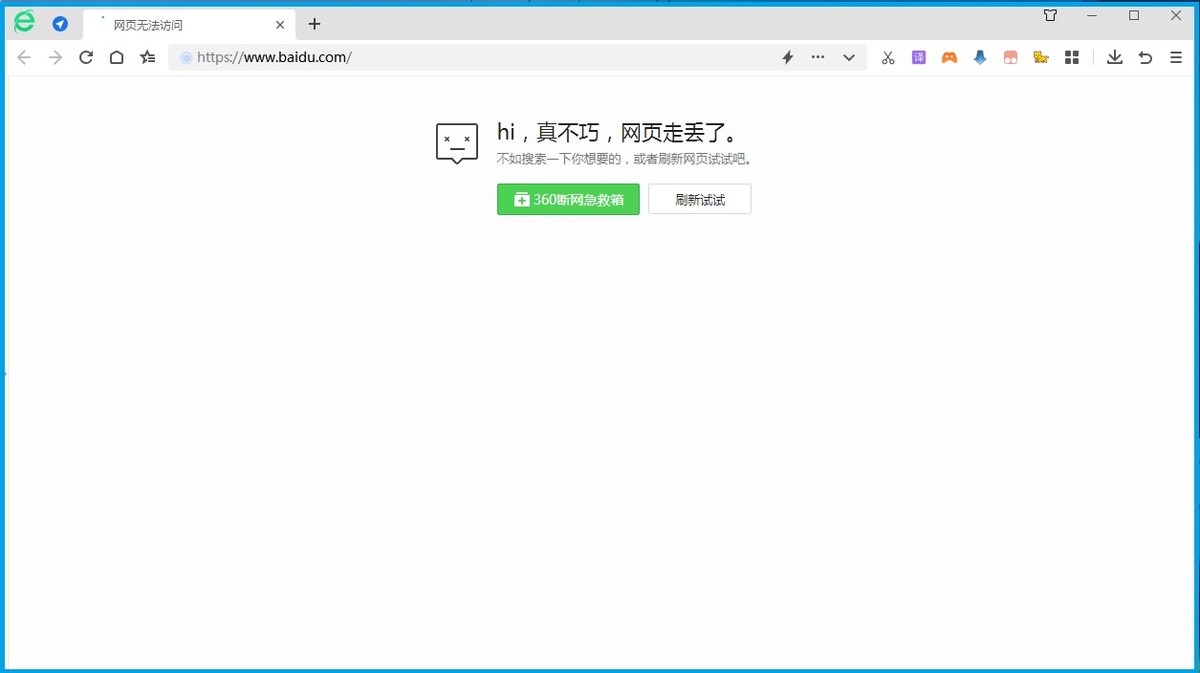Toggle the lightning speed mode icon
Image resolution: width=1200 pixels, height=673 pixels.
[787, 58]
